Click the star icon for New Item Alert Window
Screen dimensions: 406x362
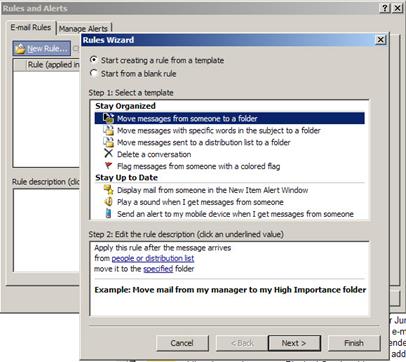point(108,189)
